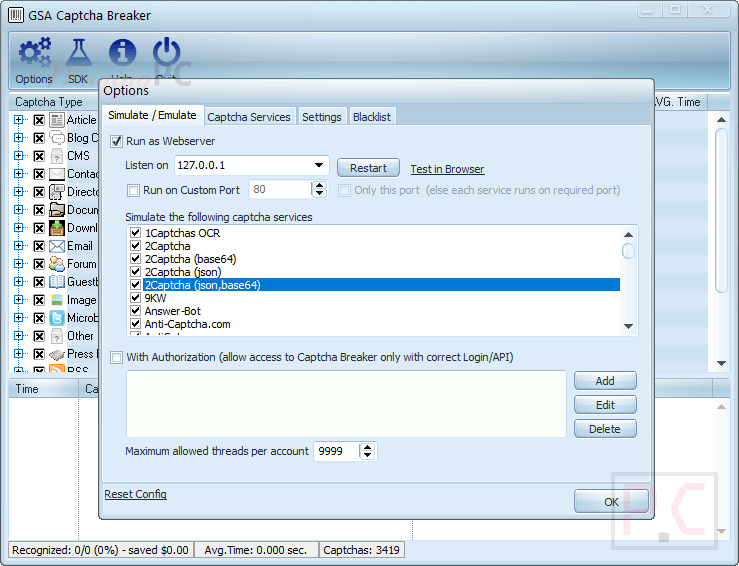The height and width of the screenshot is (566, 739).
Task: Click the authorization accounts list box
Action: 346,404
